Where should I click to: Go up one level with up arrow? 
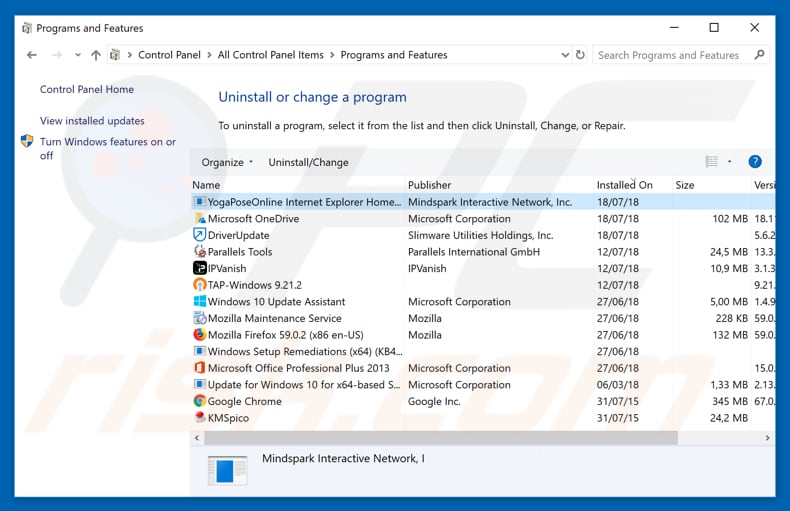click(96, 55)
